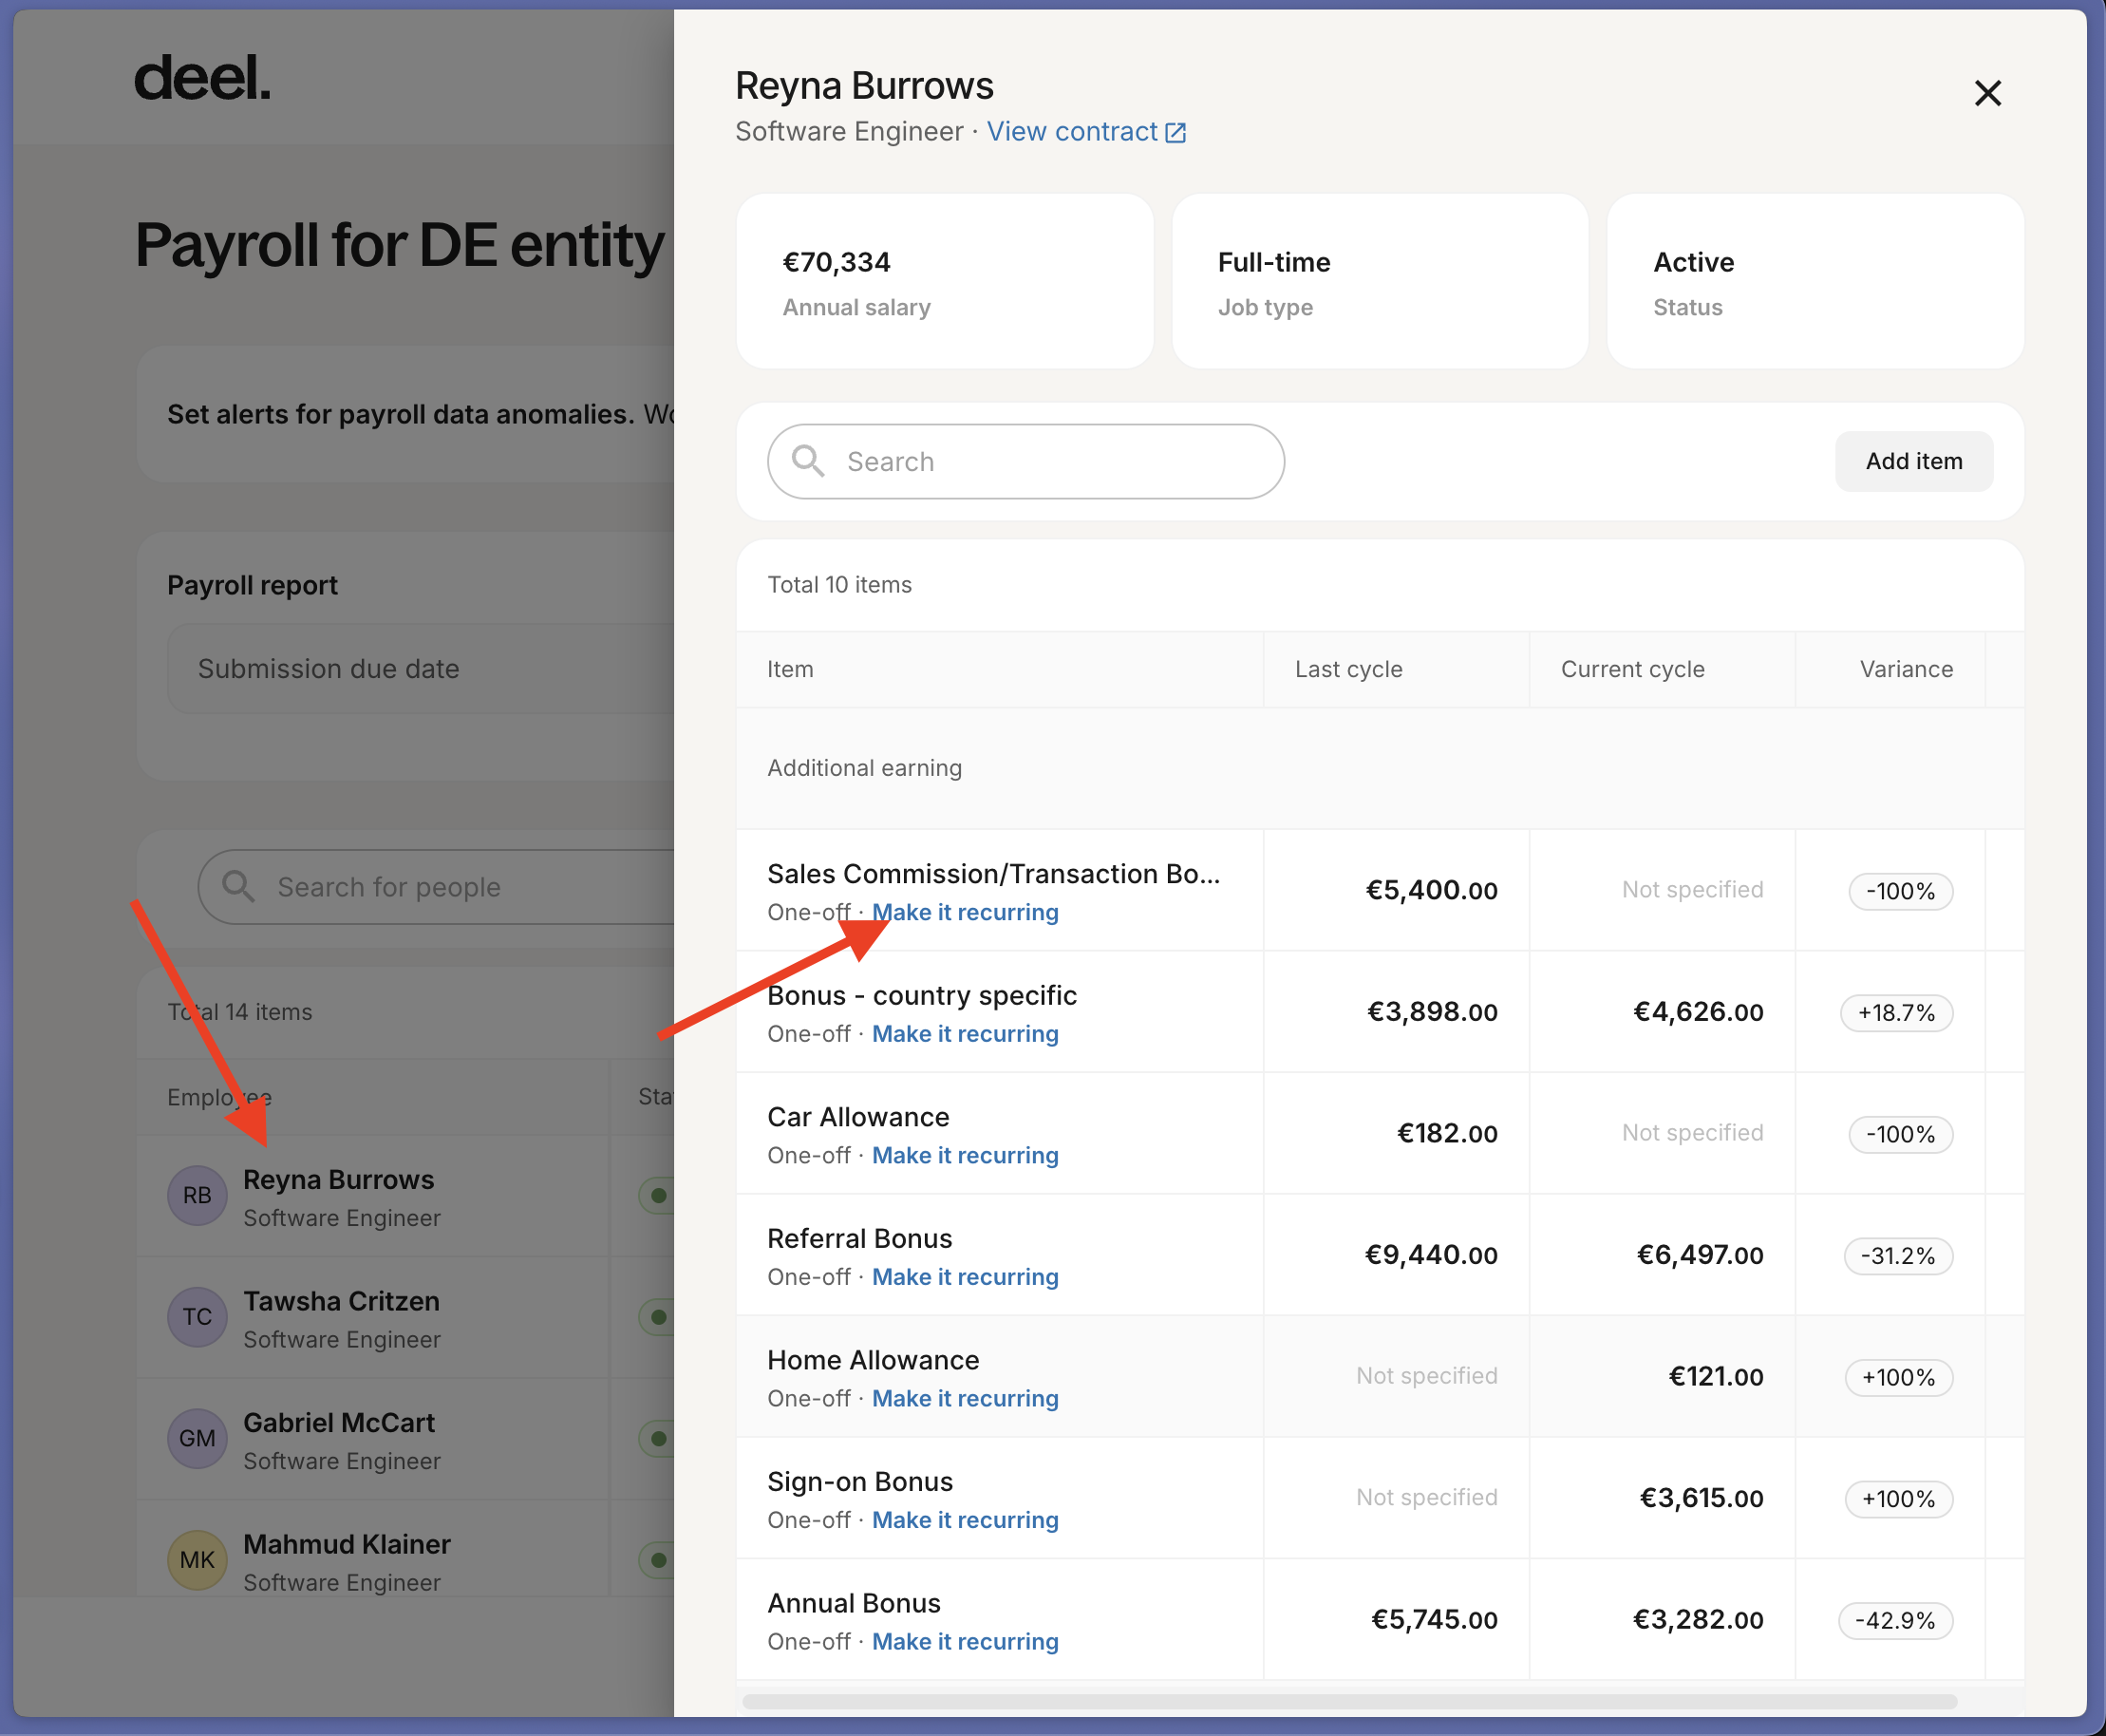2106x1736 pixels.
Task: Open the View contract link
Action: [x=1072, y=132]
